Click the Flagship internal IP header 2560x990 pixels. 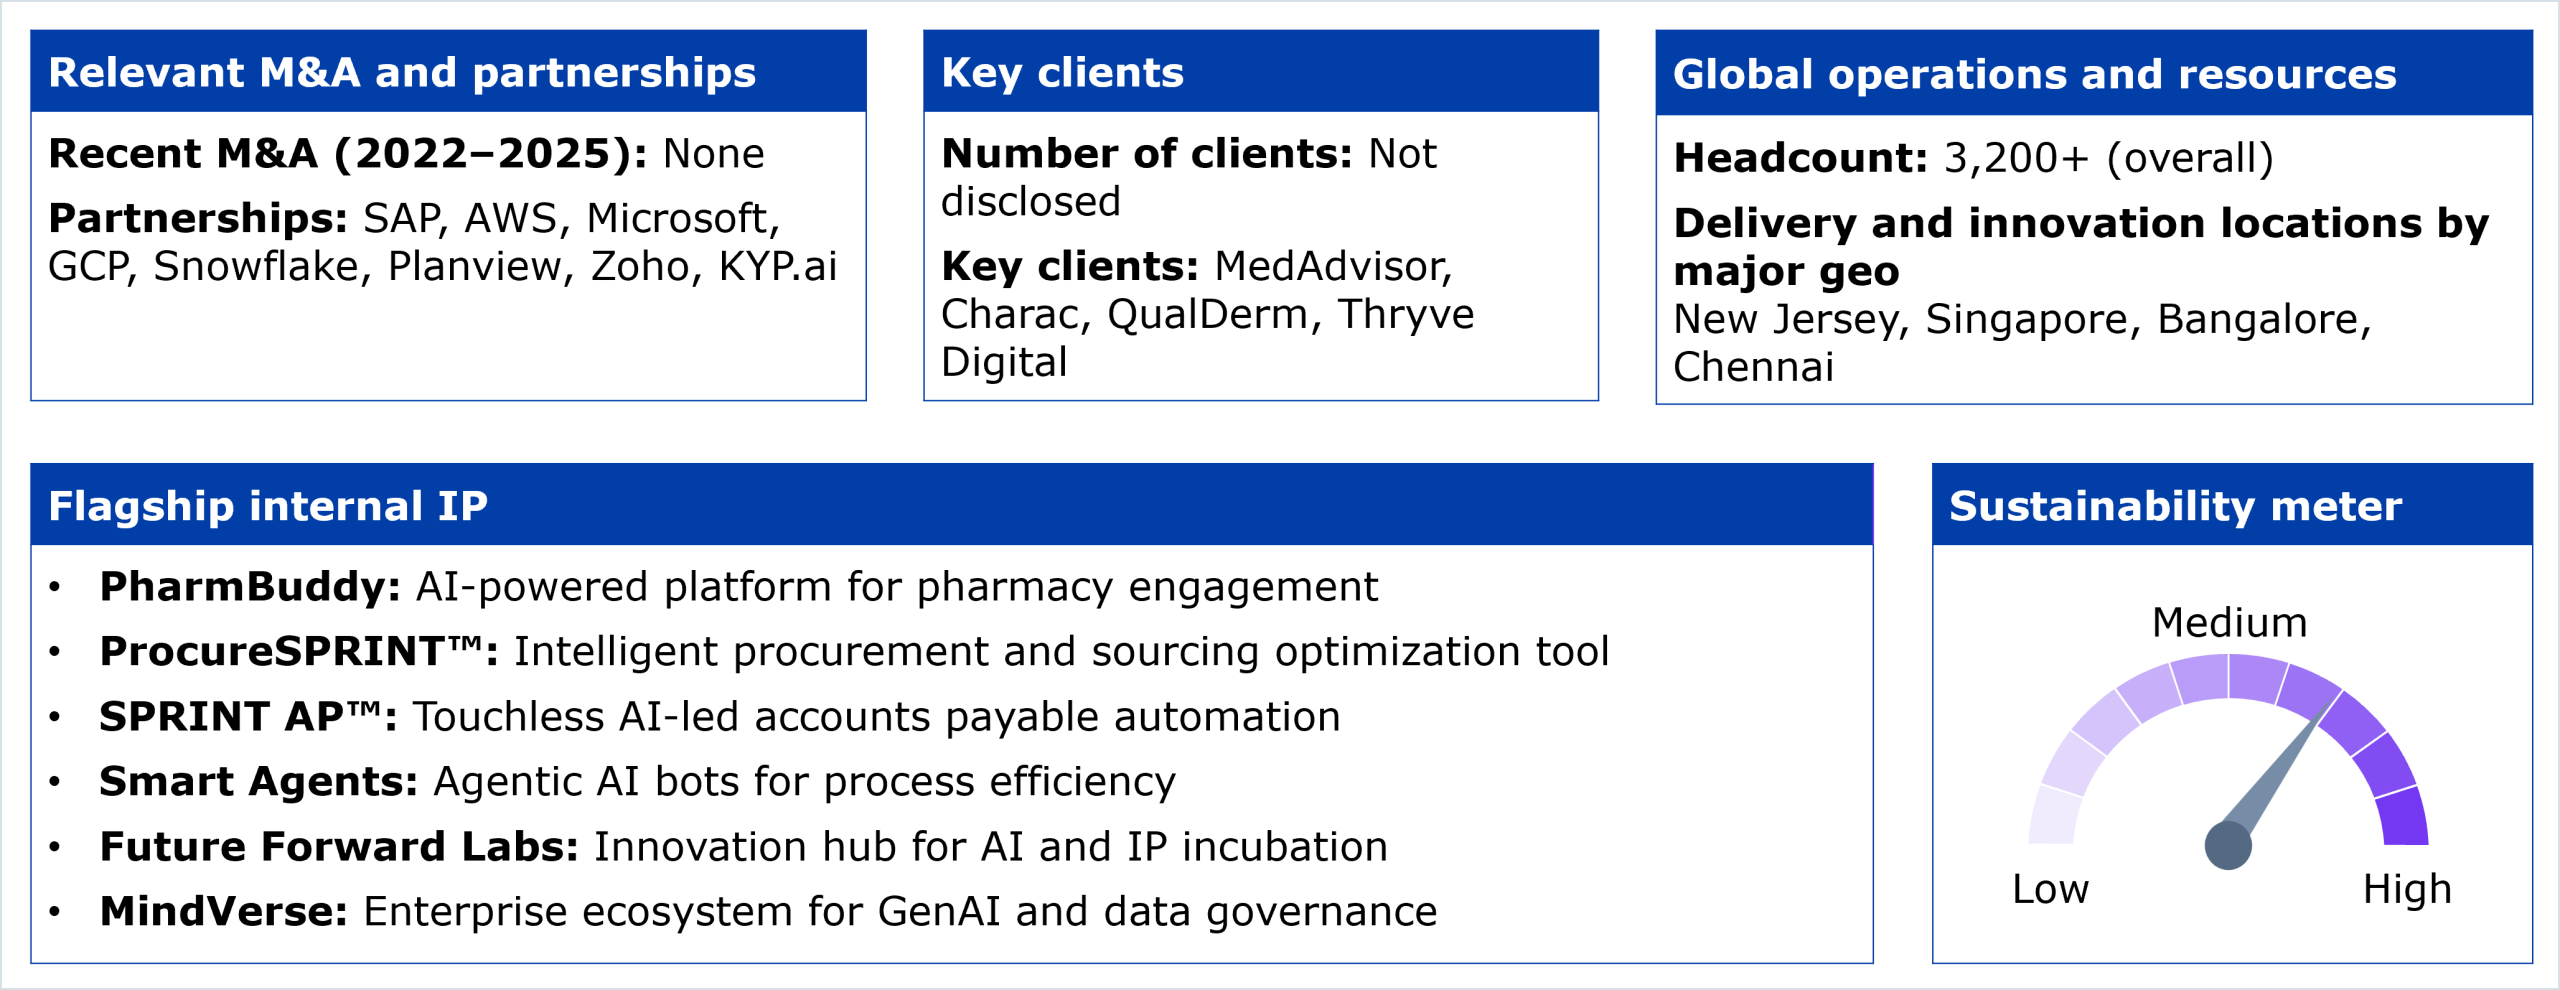(x=268, y=506)
